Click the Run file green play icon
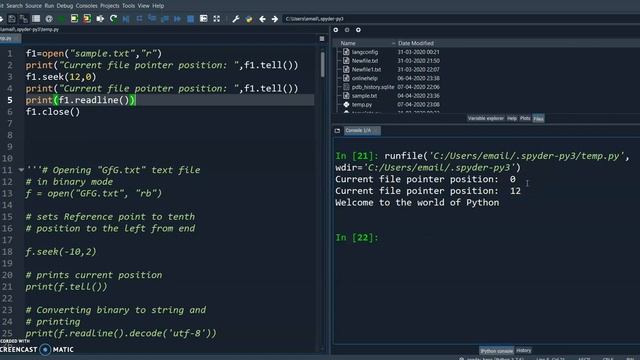This screenshot has height=360, width=640. click(x=62, y=19)
